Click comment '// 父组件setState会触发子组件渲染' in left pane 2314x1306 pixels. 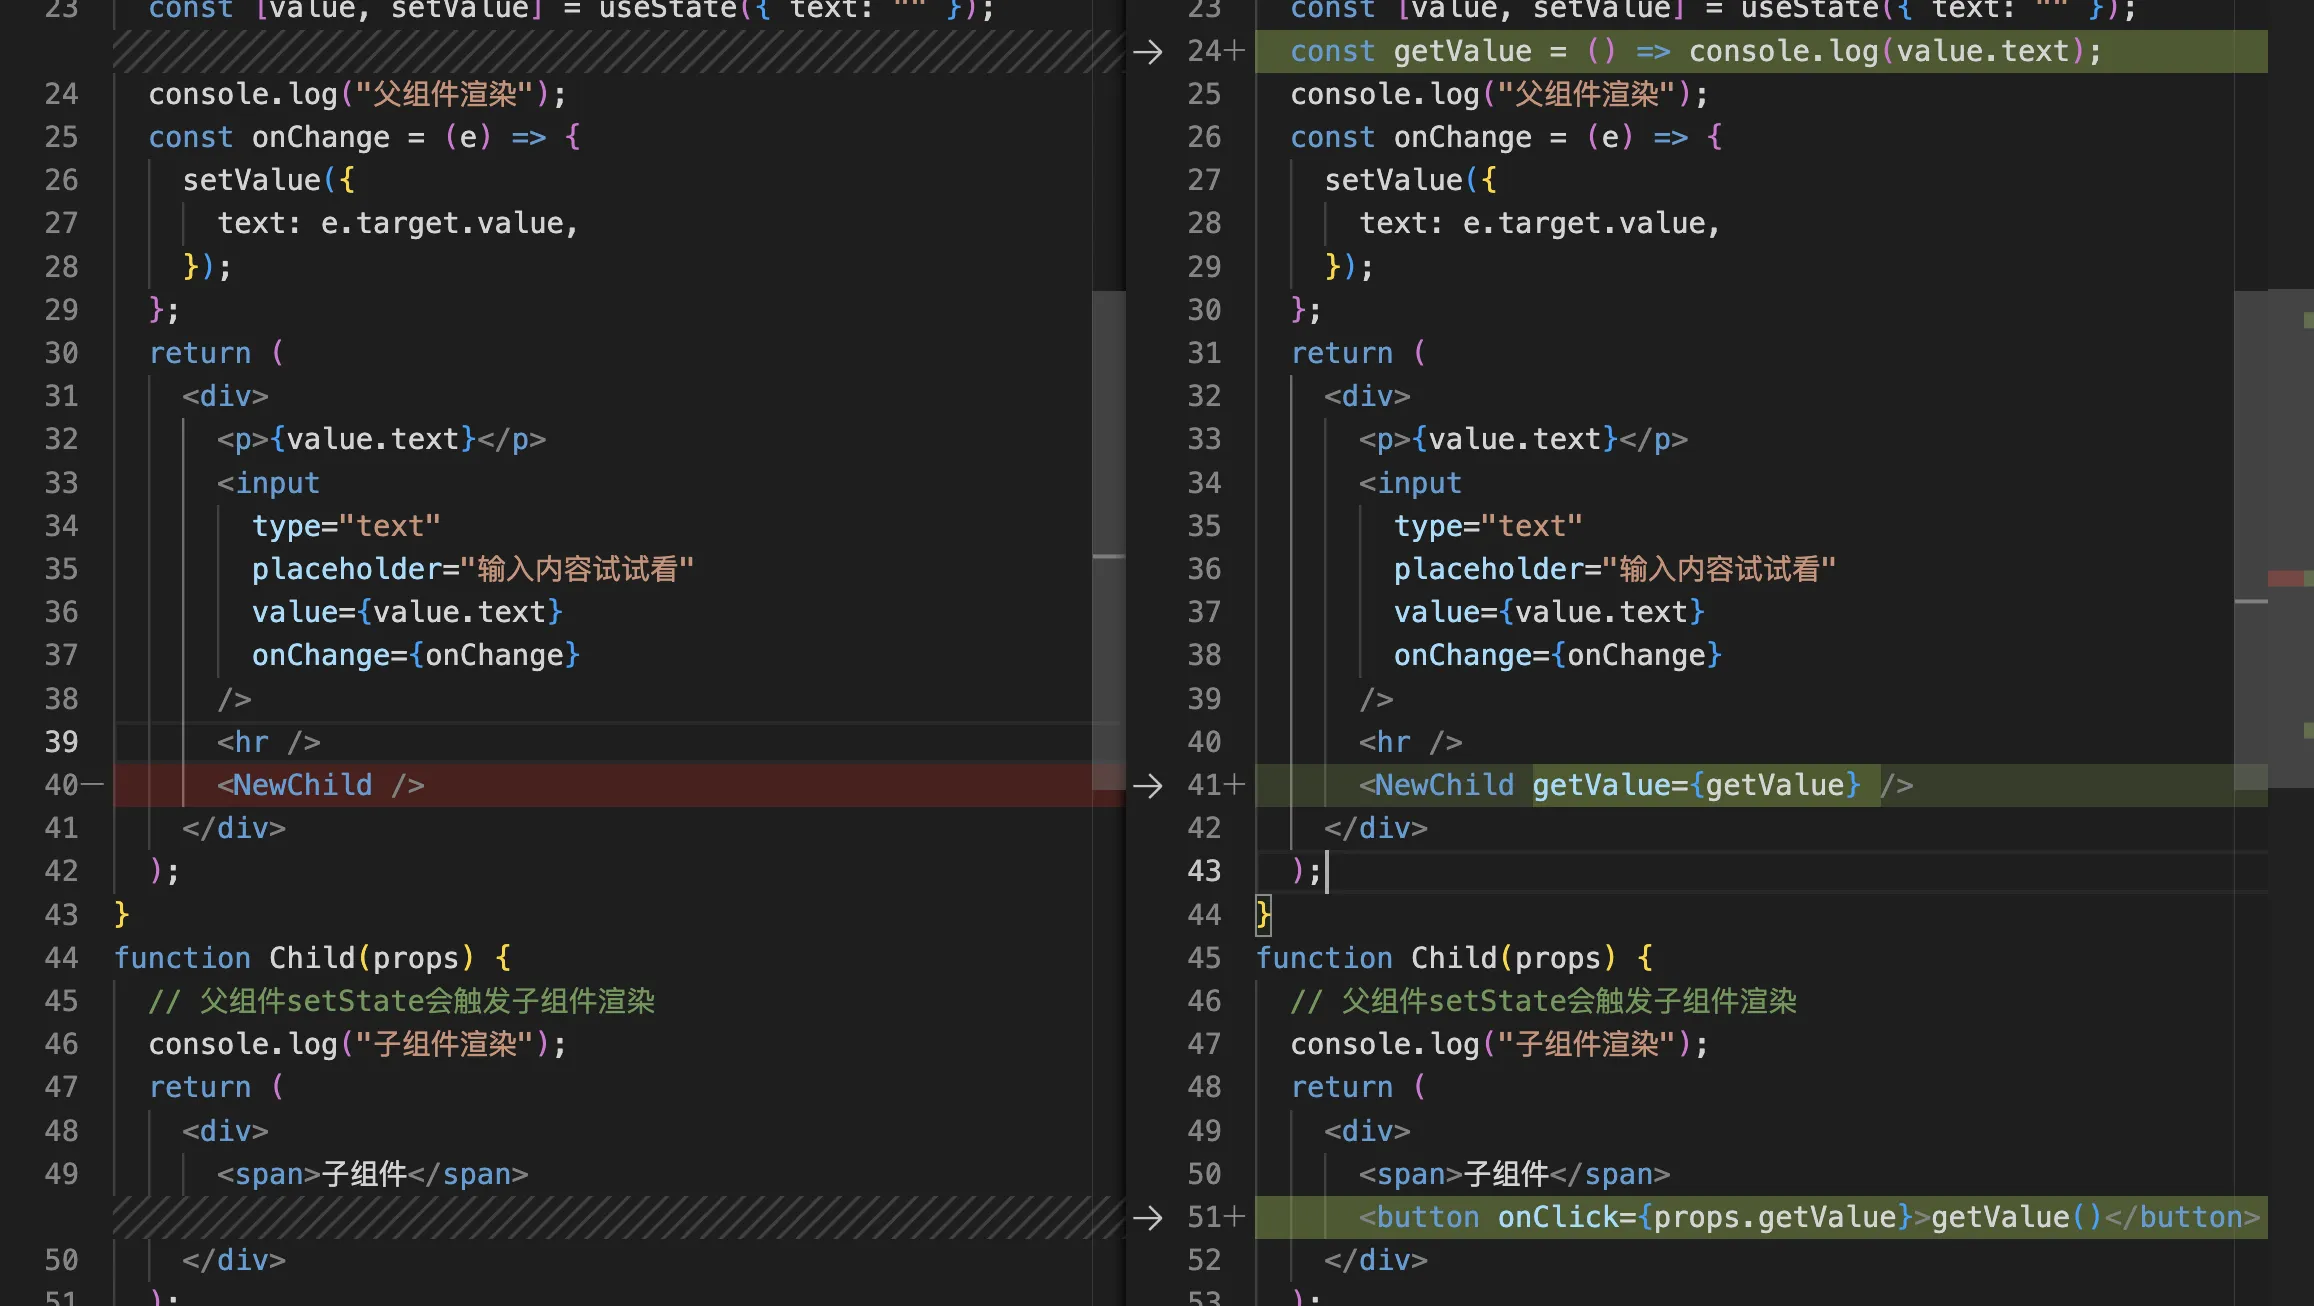402,1001
